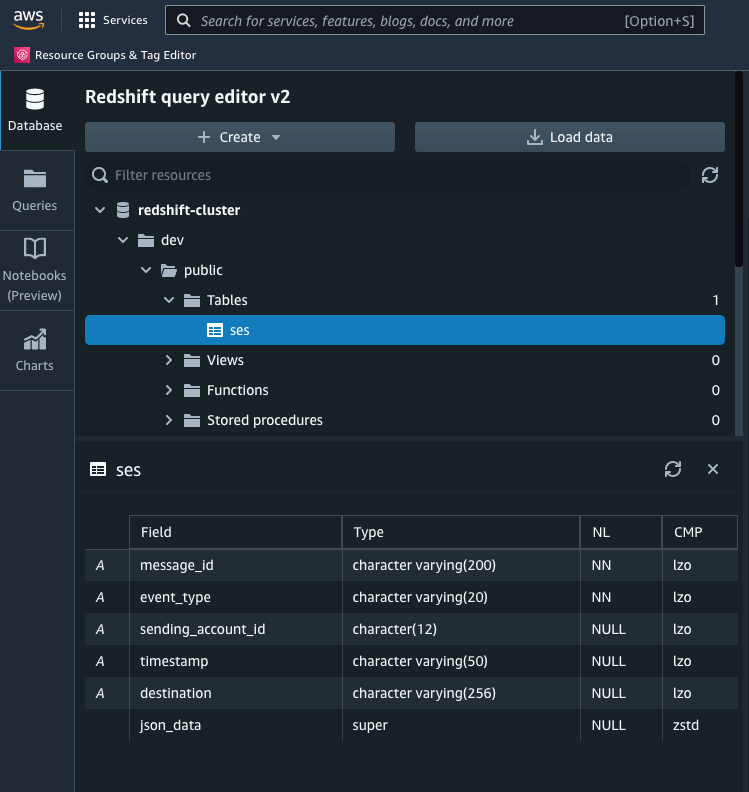Collapse the dev database node

123,240
